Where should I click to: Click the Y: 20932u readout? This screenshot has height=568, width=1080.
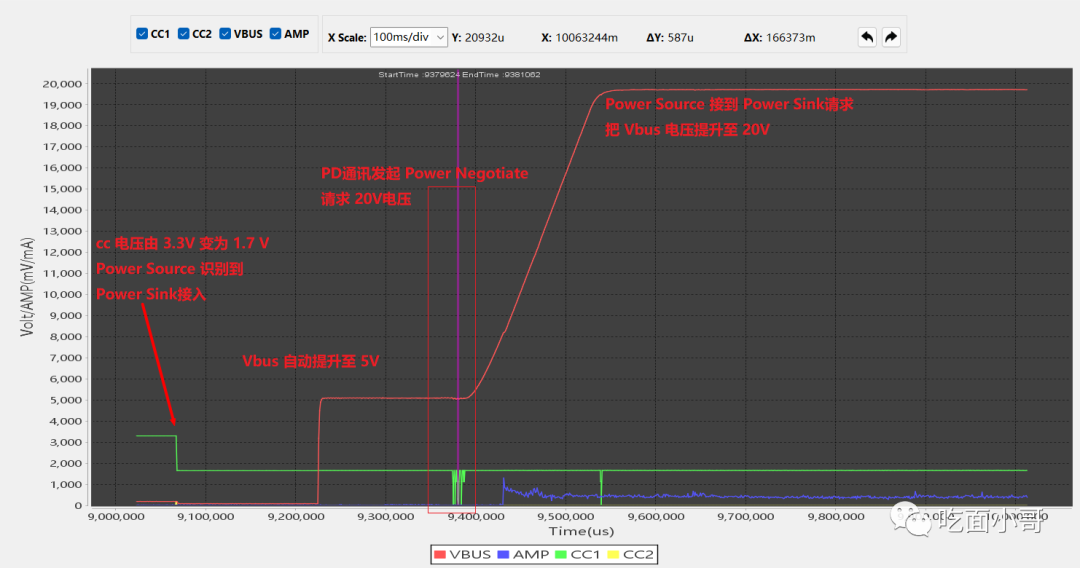pyautogui.click(x=478, y=38)
